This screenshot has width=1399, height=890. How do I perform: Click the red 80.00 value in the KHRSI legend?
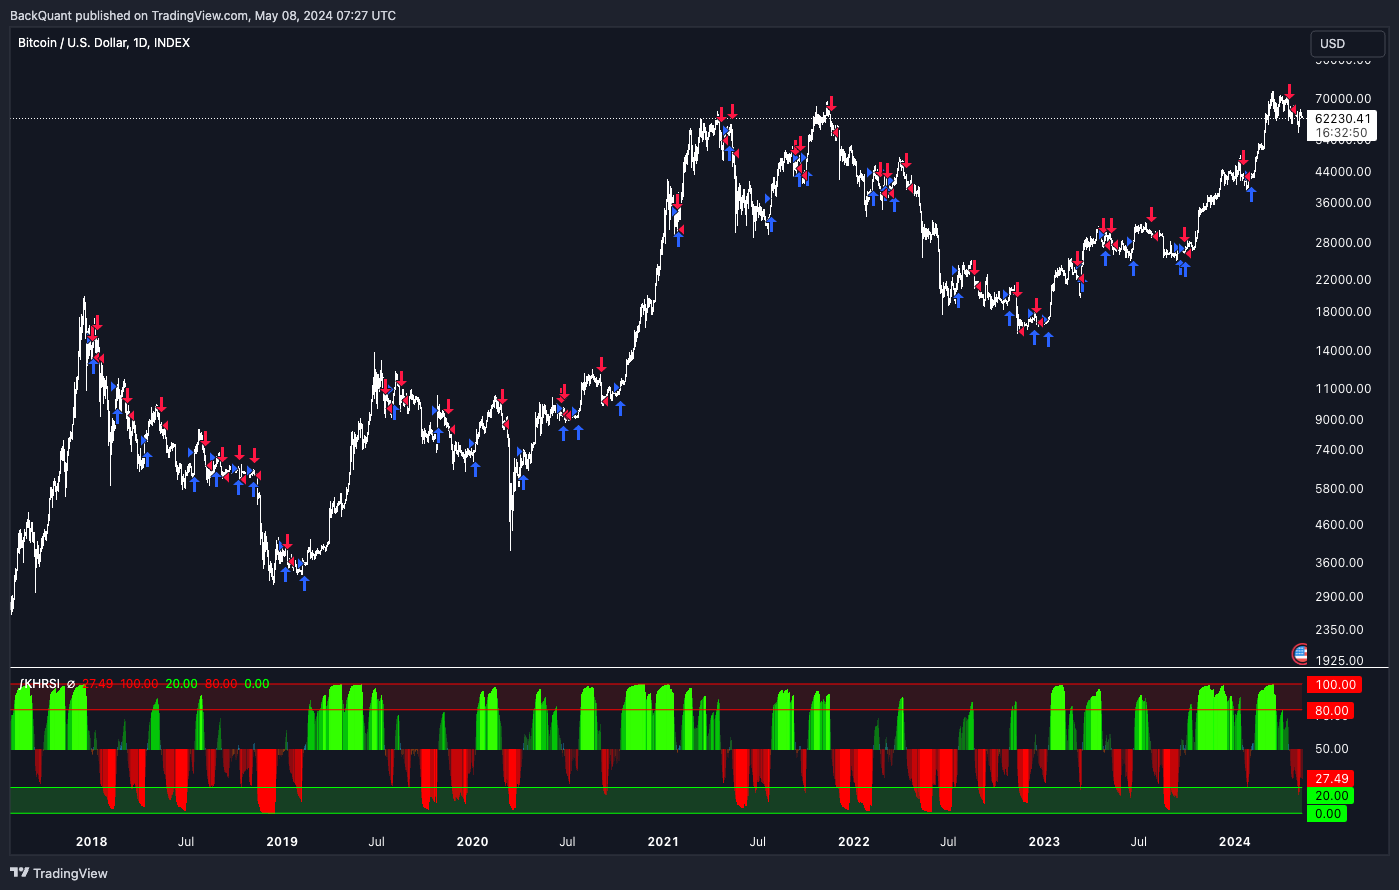pos(221,684)
